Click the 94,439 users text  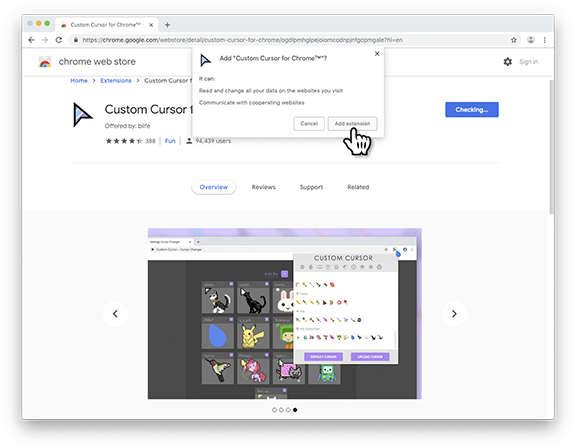pos(213,141)
